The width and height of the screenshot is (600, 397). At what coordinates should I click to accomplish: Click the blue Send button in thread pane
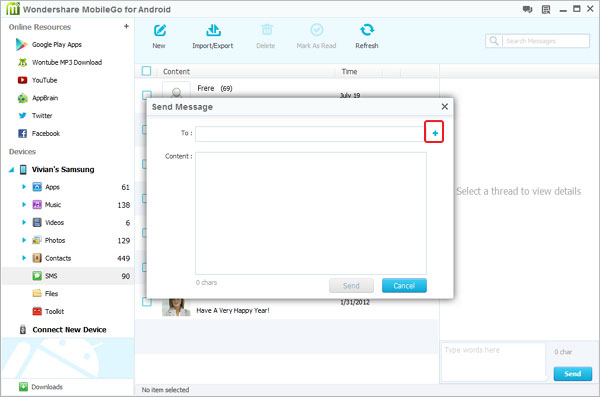[x=572, y=374]
